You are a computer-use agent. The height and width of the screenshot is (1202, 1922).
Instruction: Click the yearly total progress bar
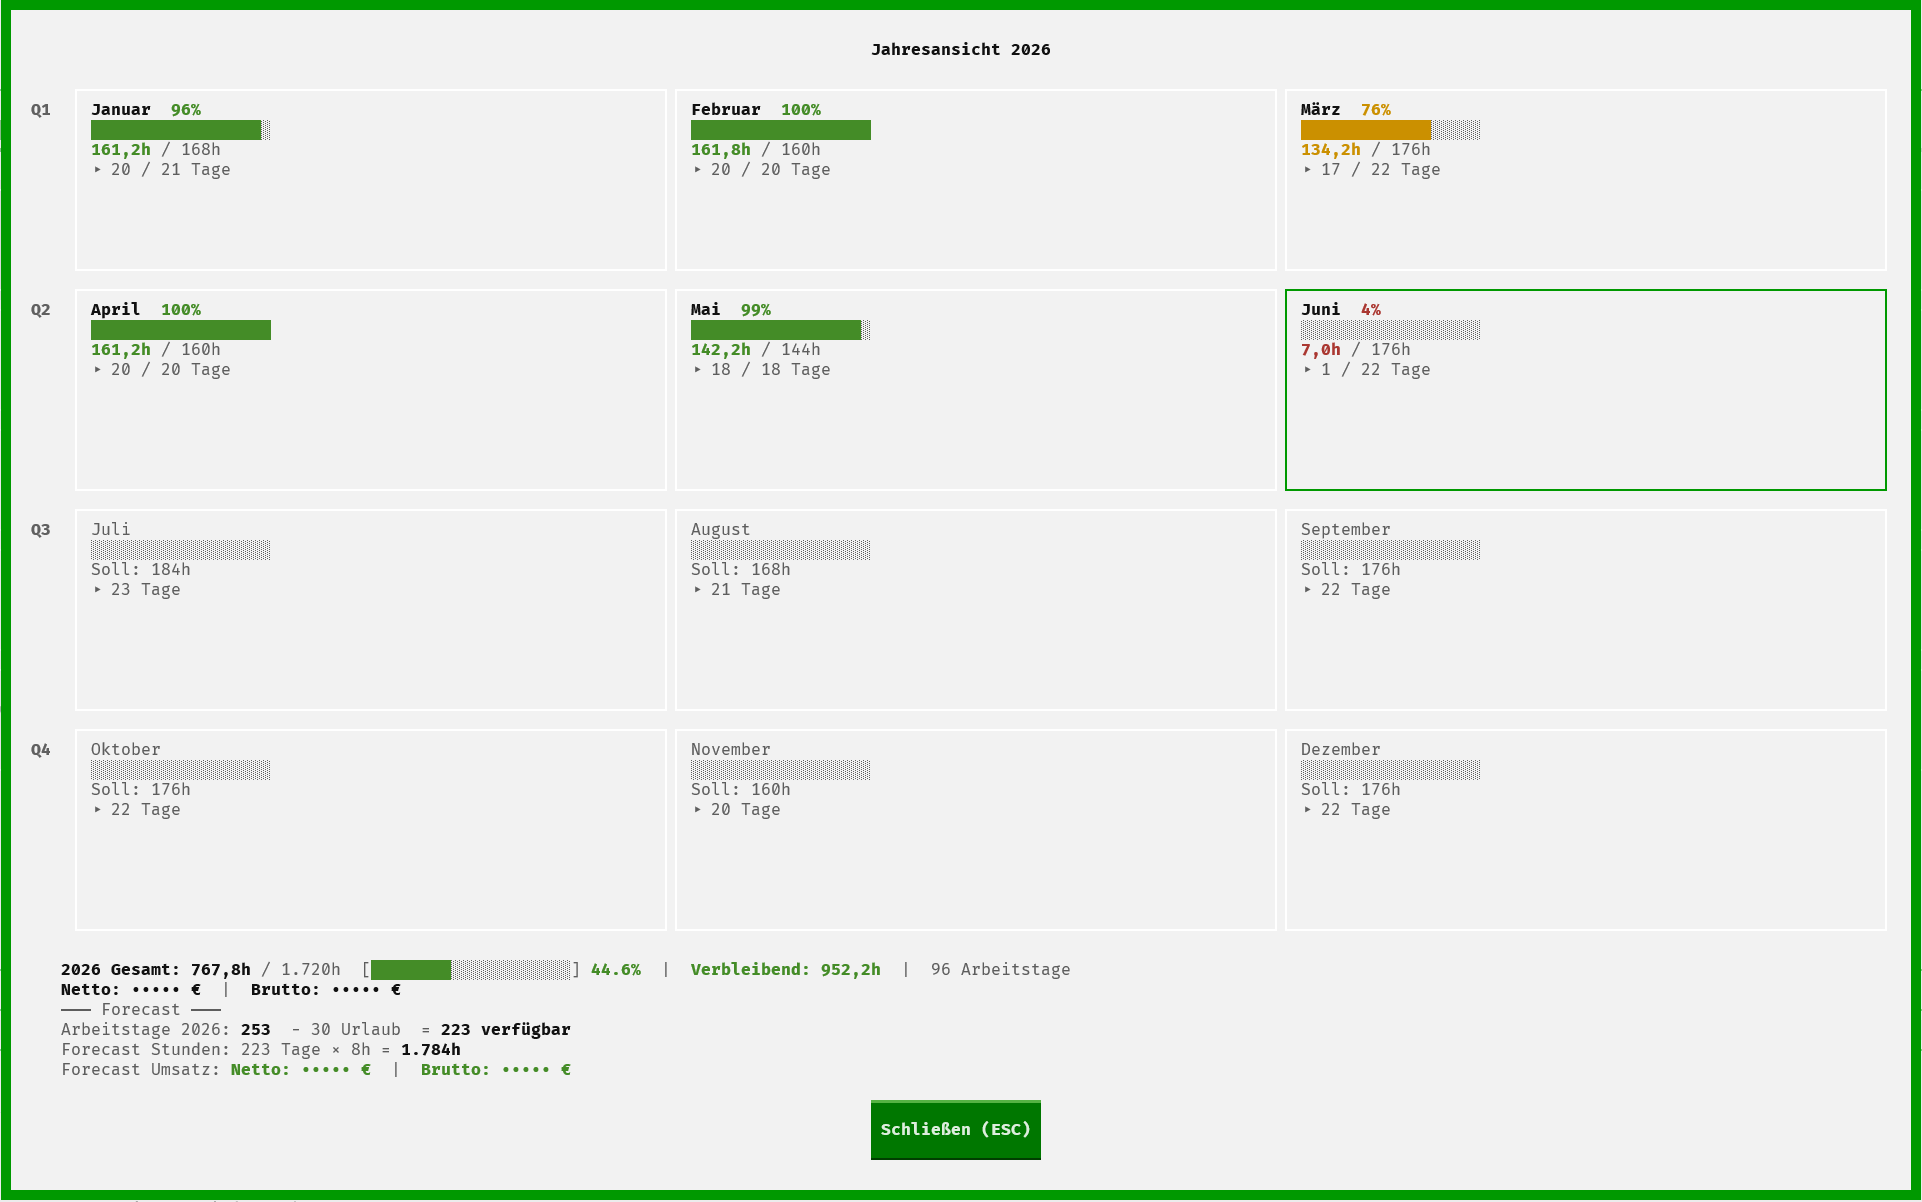(x=471, y=970)
